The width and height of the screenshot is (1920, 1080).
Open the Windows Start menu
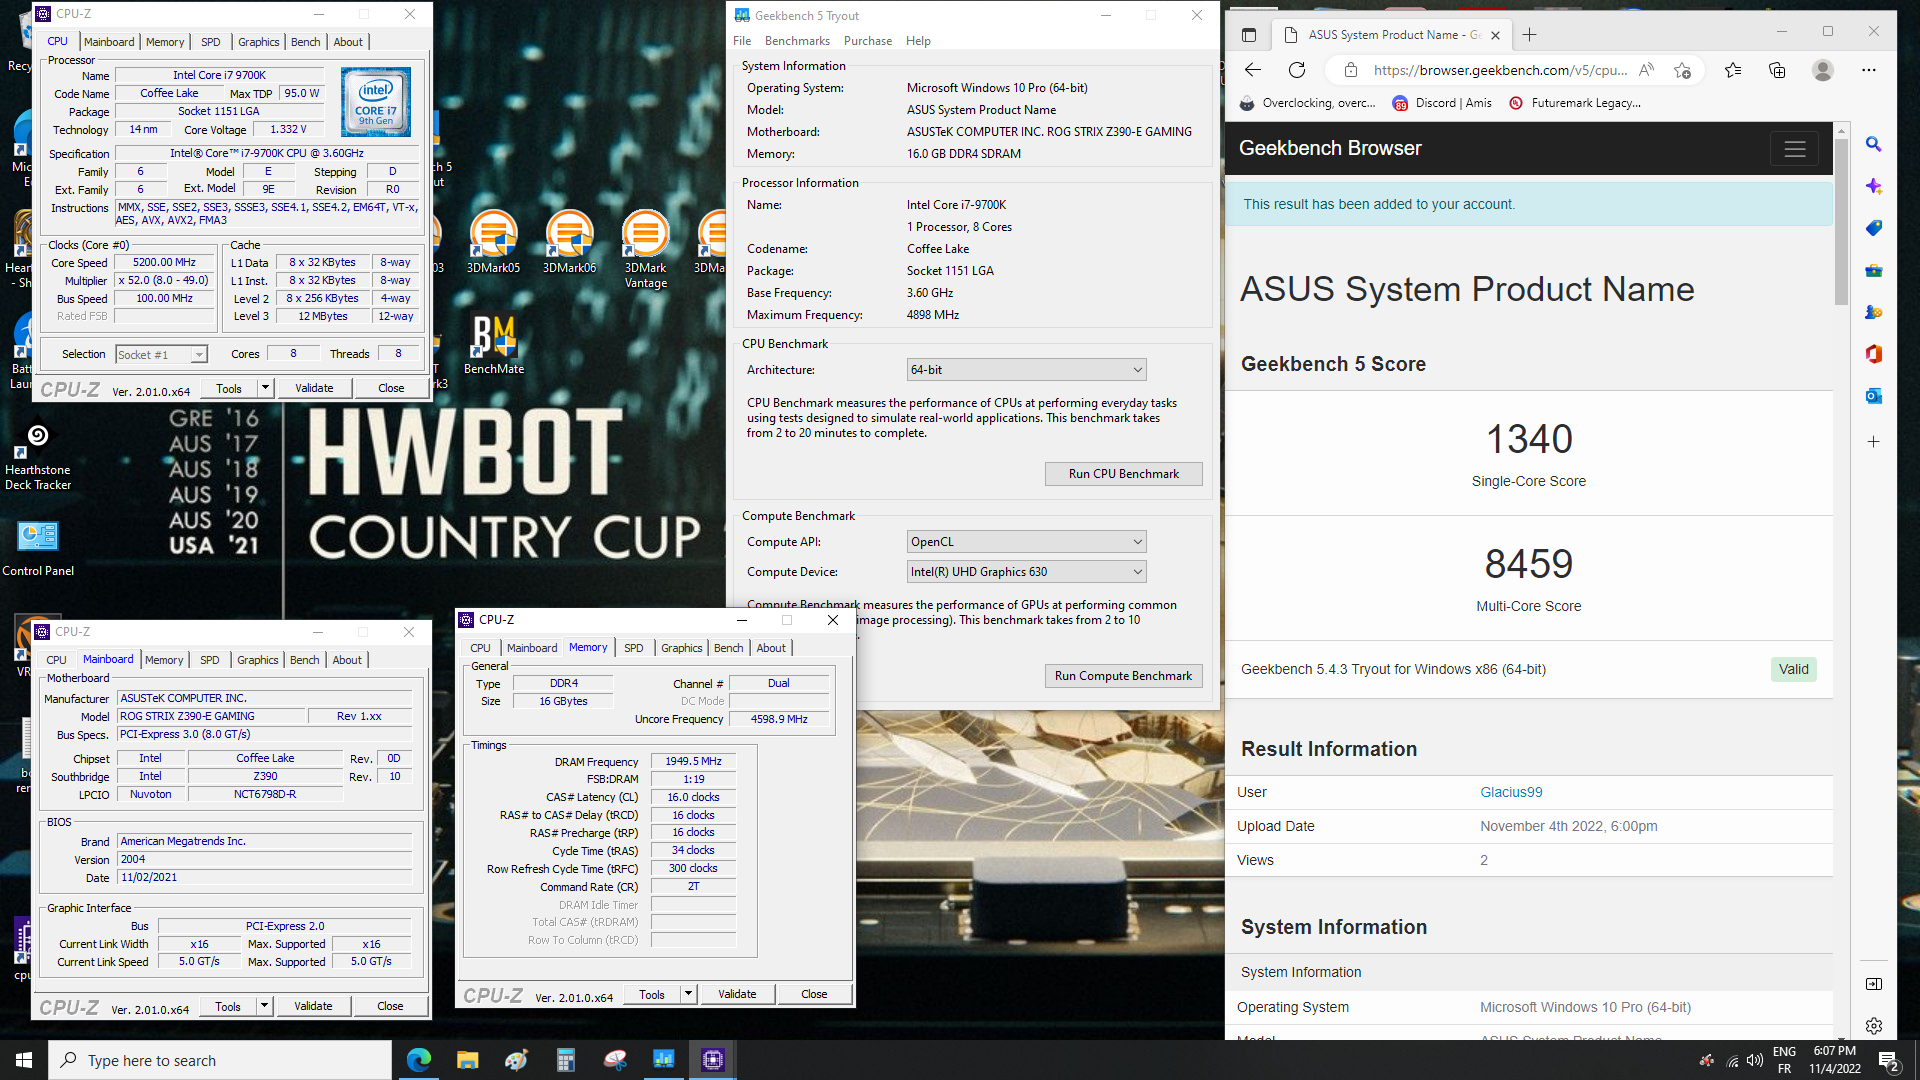click(24, 1060)
